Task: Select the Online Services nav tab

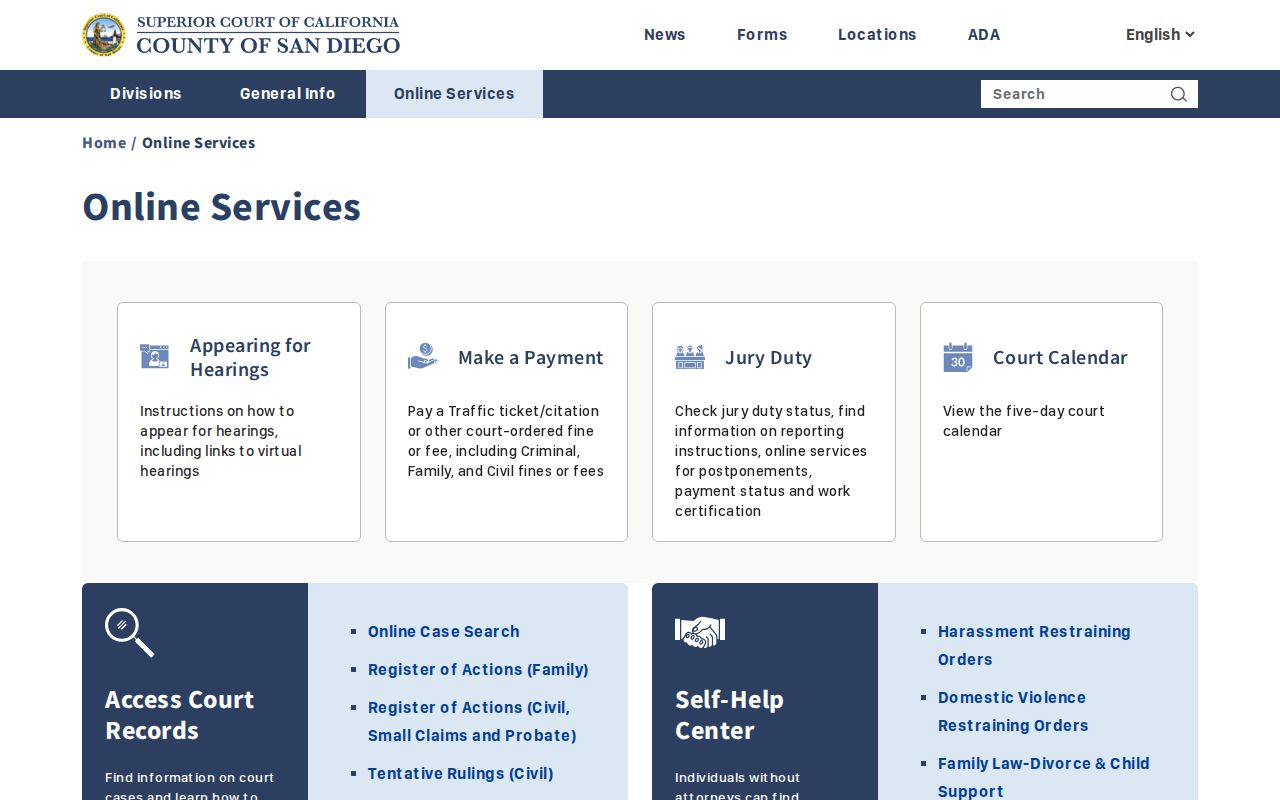Action: [454, 94]
